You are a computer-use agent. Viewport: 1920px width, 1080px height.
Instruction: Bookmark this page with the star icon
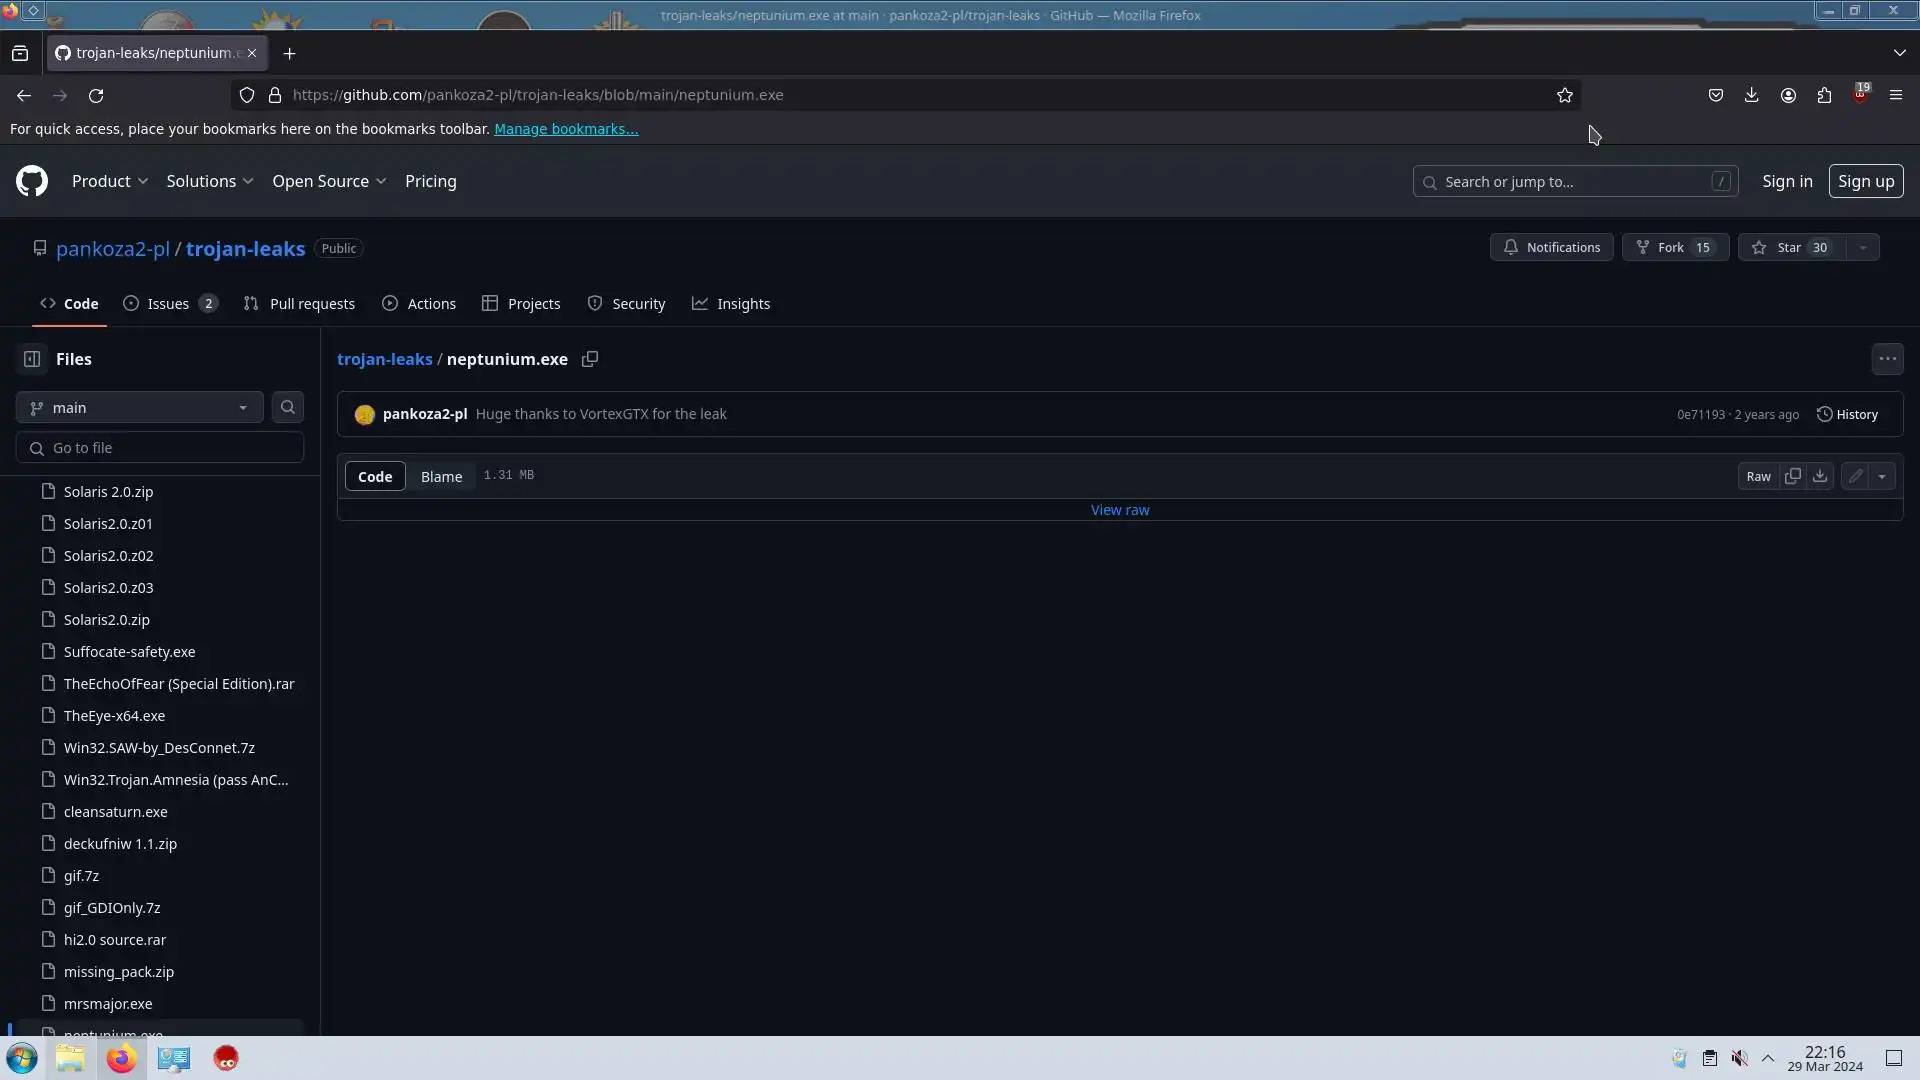tap(1565, 95)
